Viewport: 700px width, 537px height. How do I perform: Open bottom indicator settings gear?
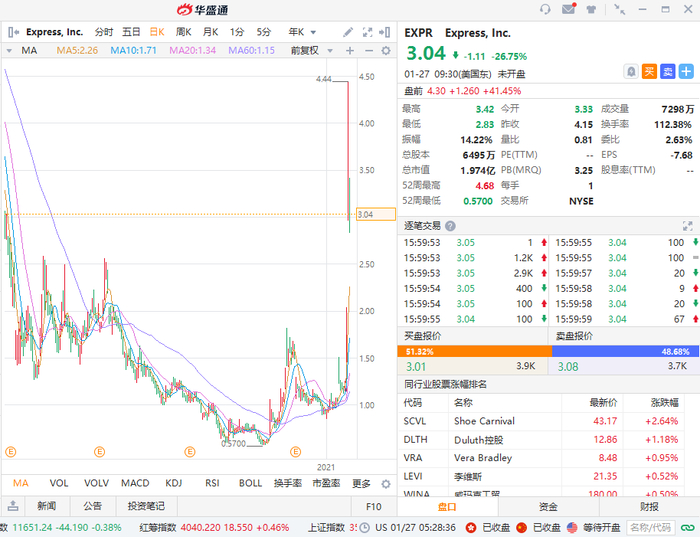point(386,484)
